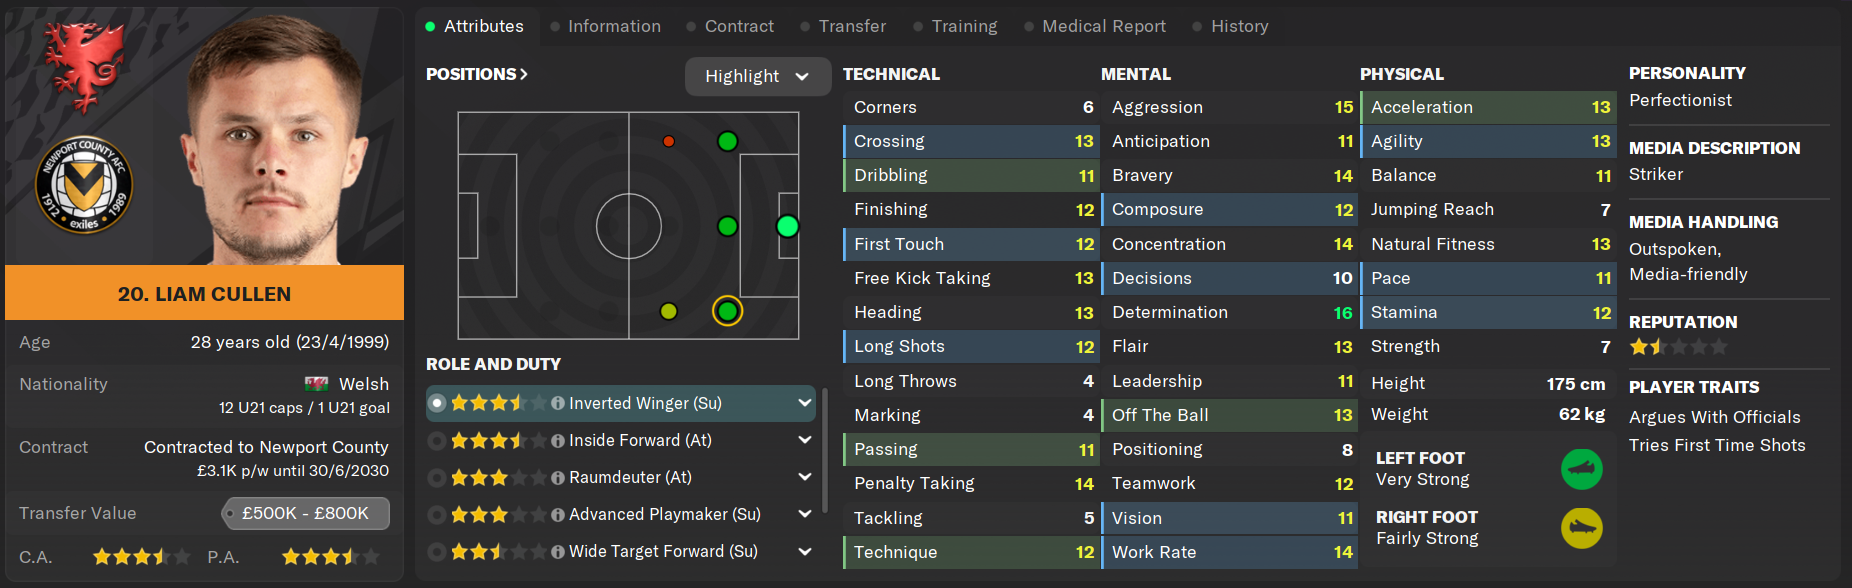
Task: Select the Advanced Playmaker (Su) radio button
Action: point(437,515)
